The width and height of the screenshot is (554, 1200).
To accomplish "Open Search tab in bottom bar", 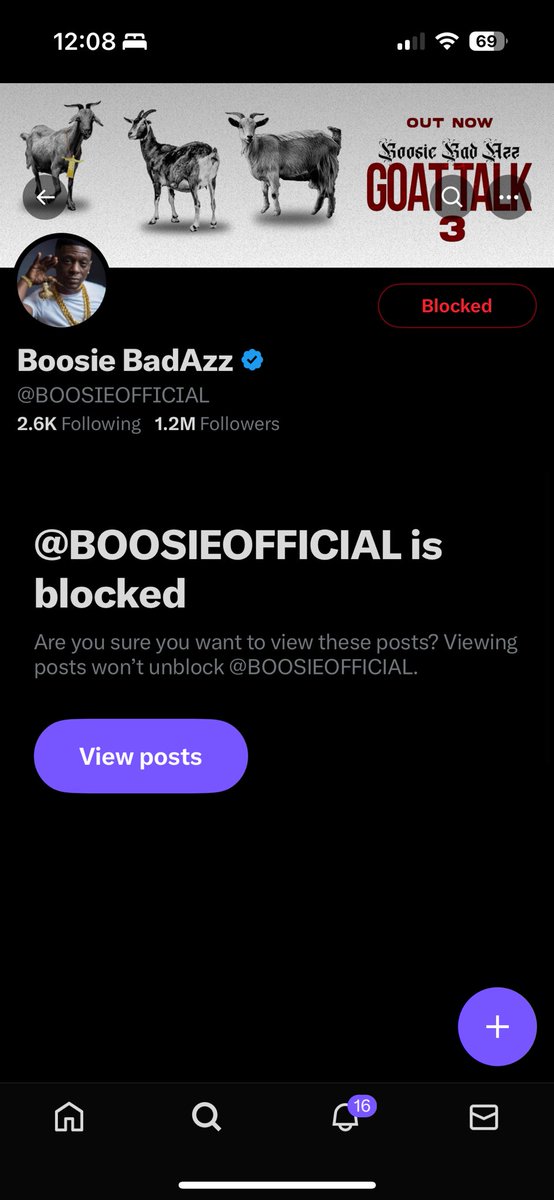I will (x=206, y=1117).
